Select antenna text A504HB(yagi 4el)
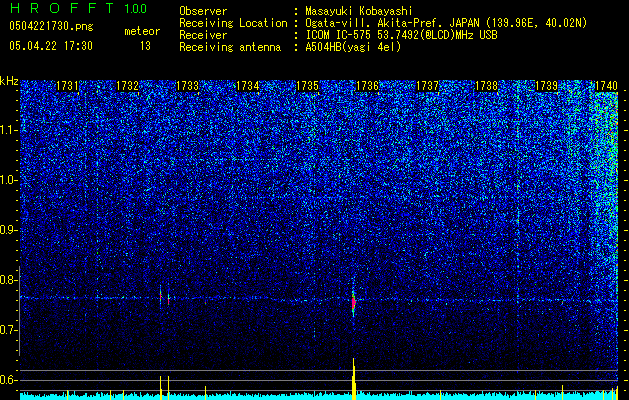This screenshot has width=629, height=400. (353, 47)
